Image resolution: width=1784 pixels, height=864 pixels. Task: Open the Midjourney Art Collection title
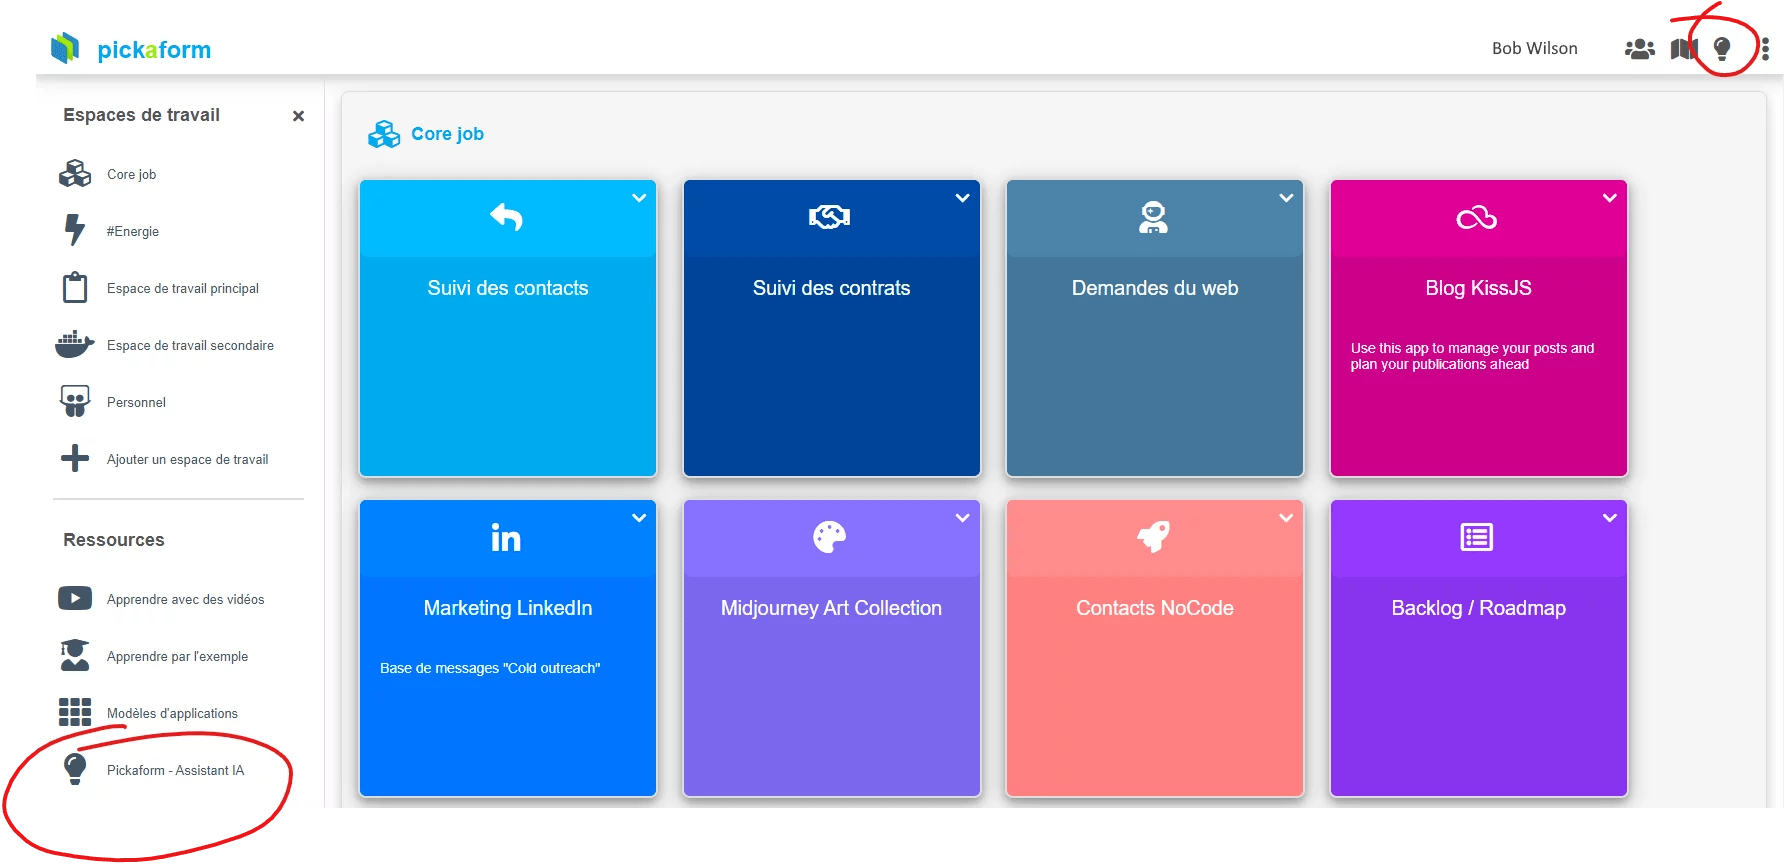click(831, 608)
